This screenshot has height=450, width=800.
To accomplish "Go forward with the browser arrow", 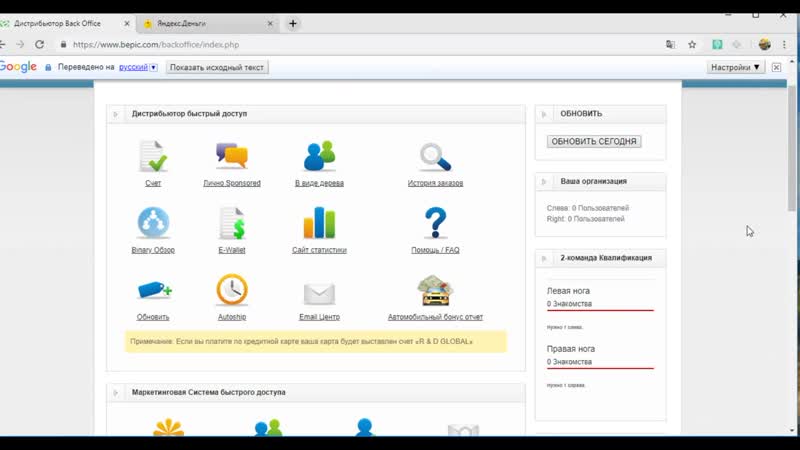I will 20,44.
